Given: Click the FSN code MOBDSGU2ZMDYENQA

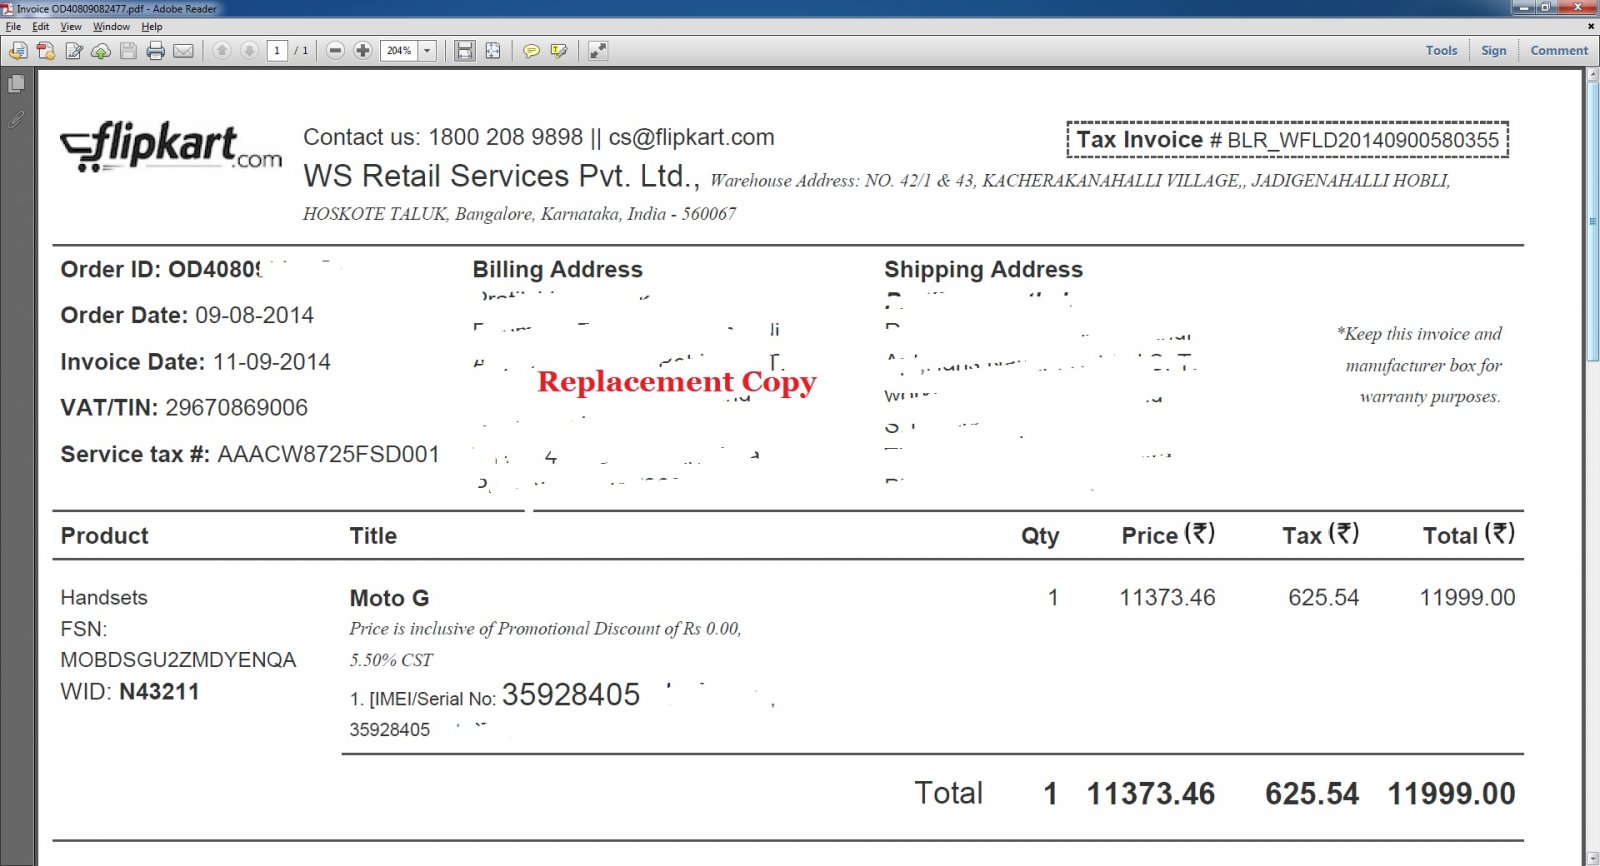Looking at the screenshot, I should pos(178,660).
